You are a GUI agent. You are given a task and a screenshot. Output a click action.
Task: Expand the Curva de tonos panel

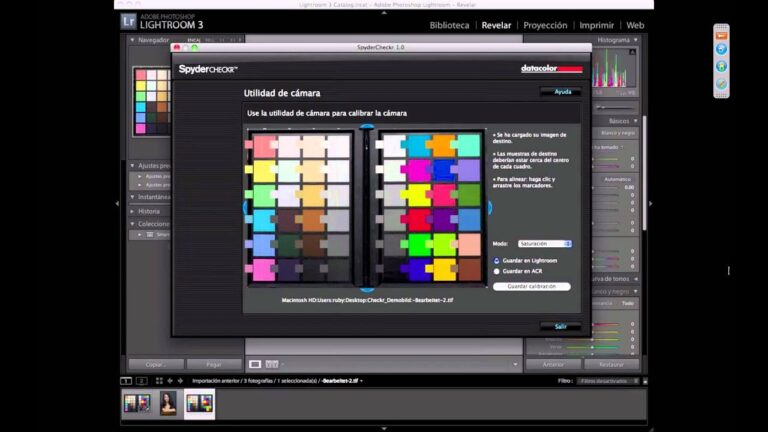coord(636,279)
